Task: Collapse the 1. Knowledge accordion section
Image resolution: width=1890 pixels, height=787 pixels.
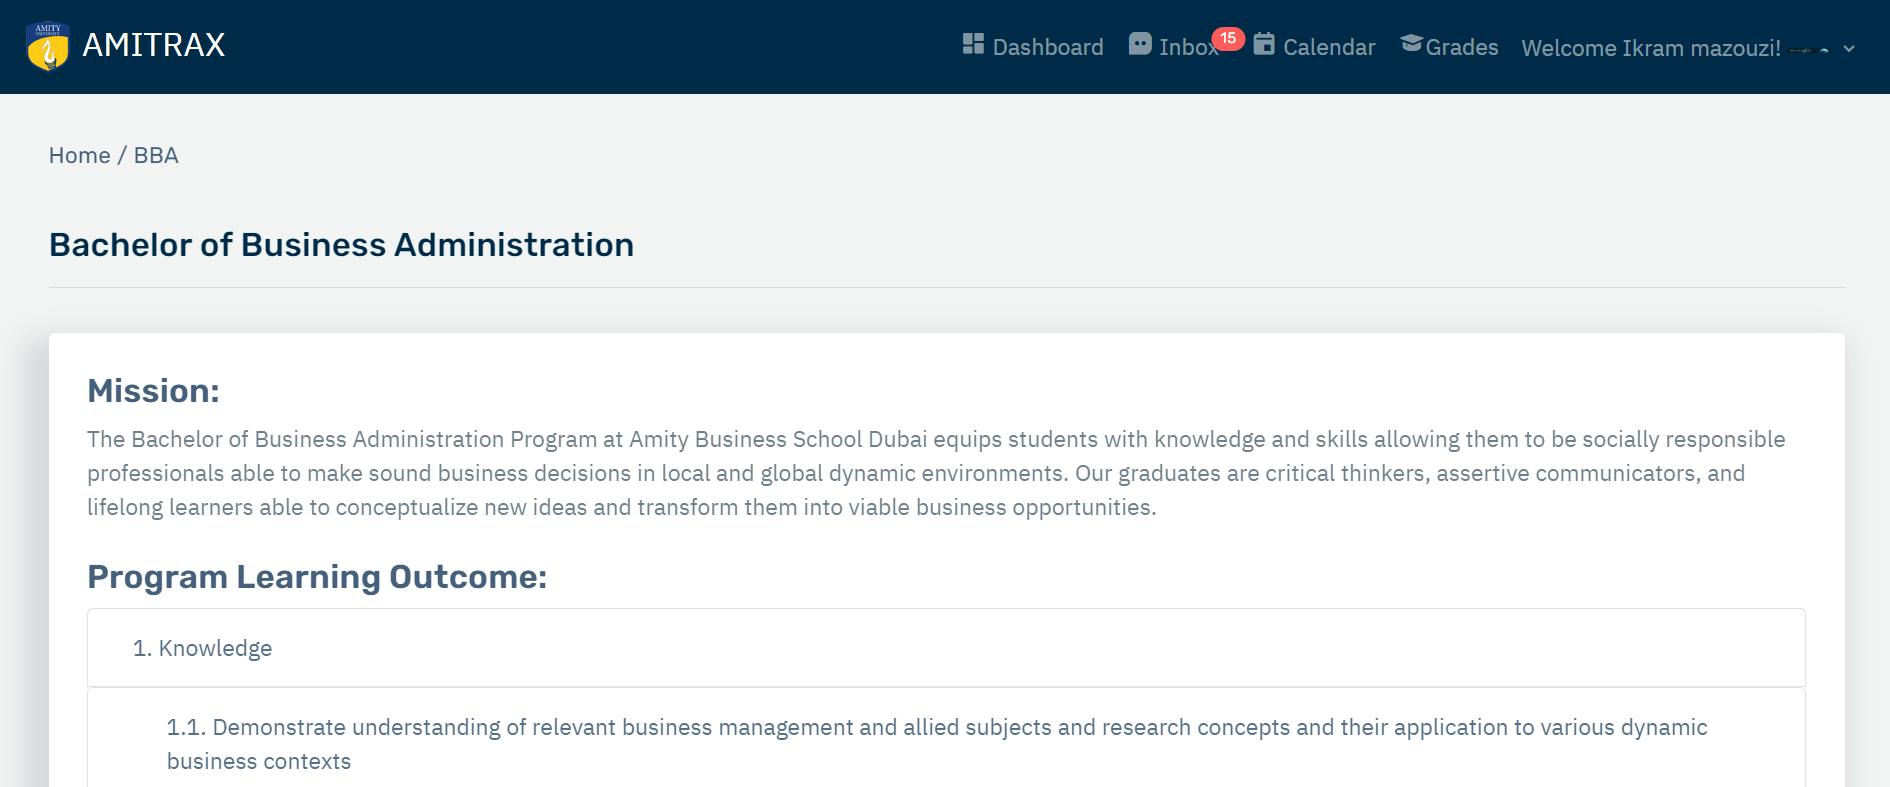Action: pyautogui.click(x=202, y=648)
